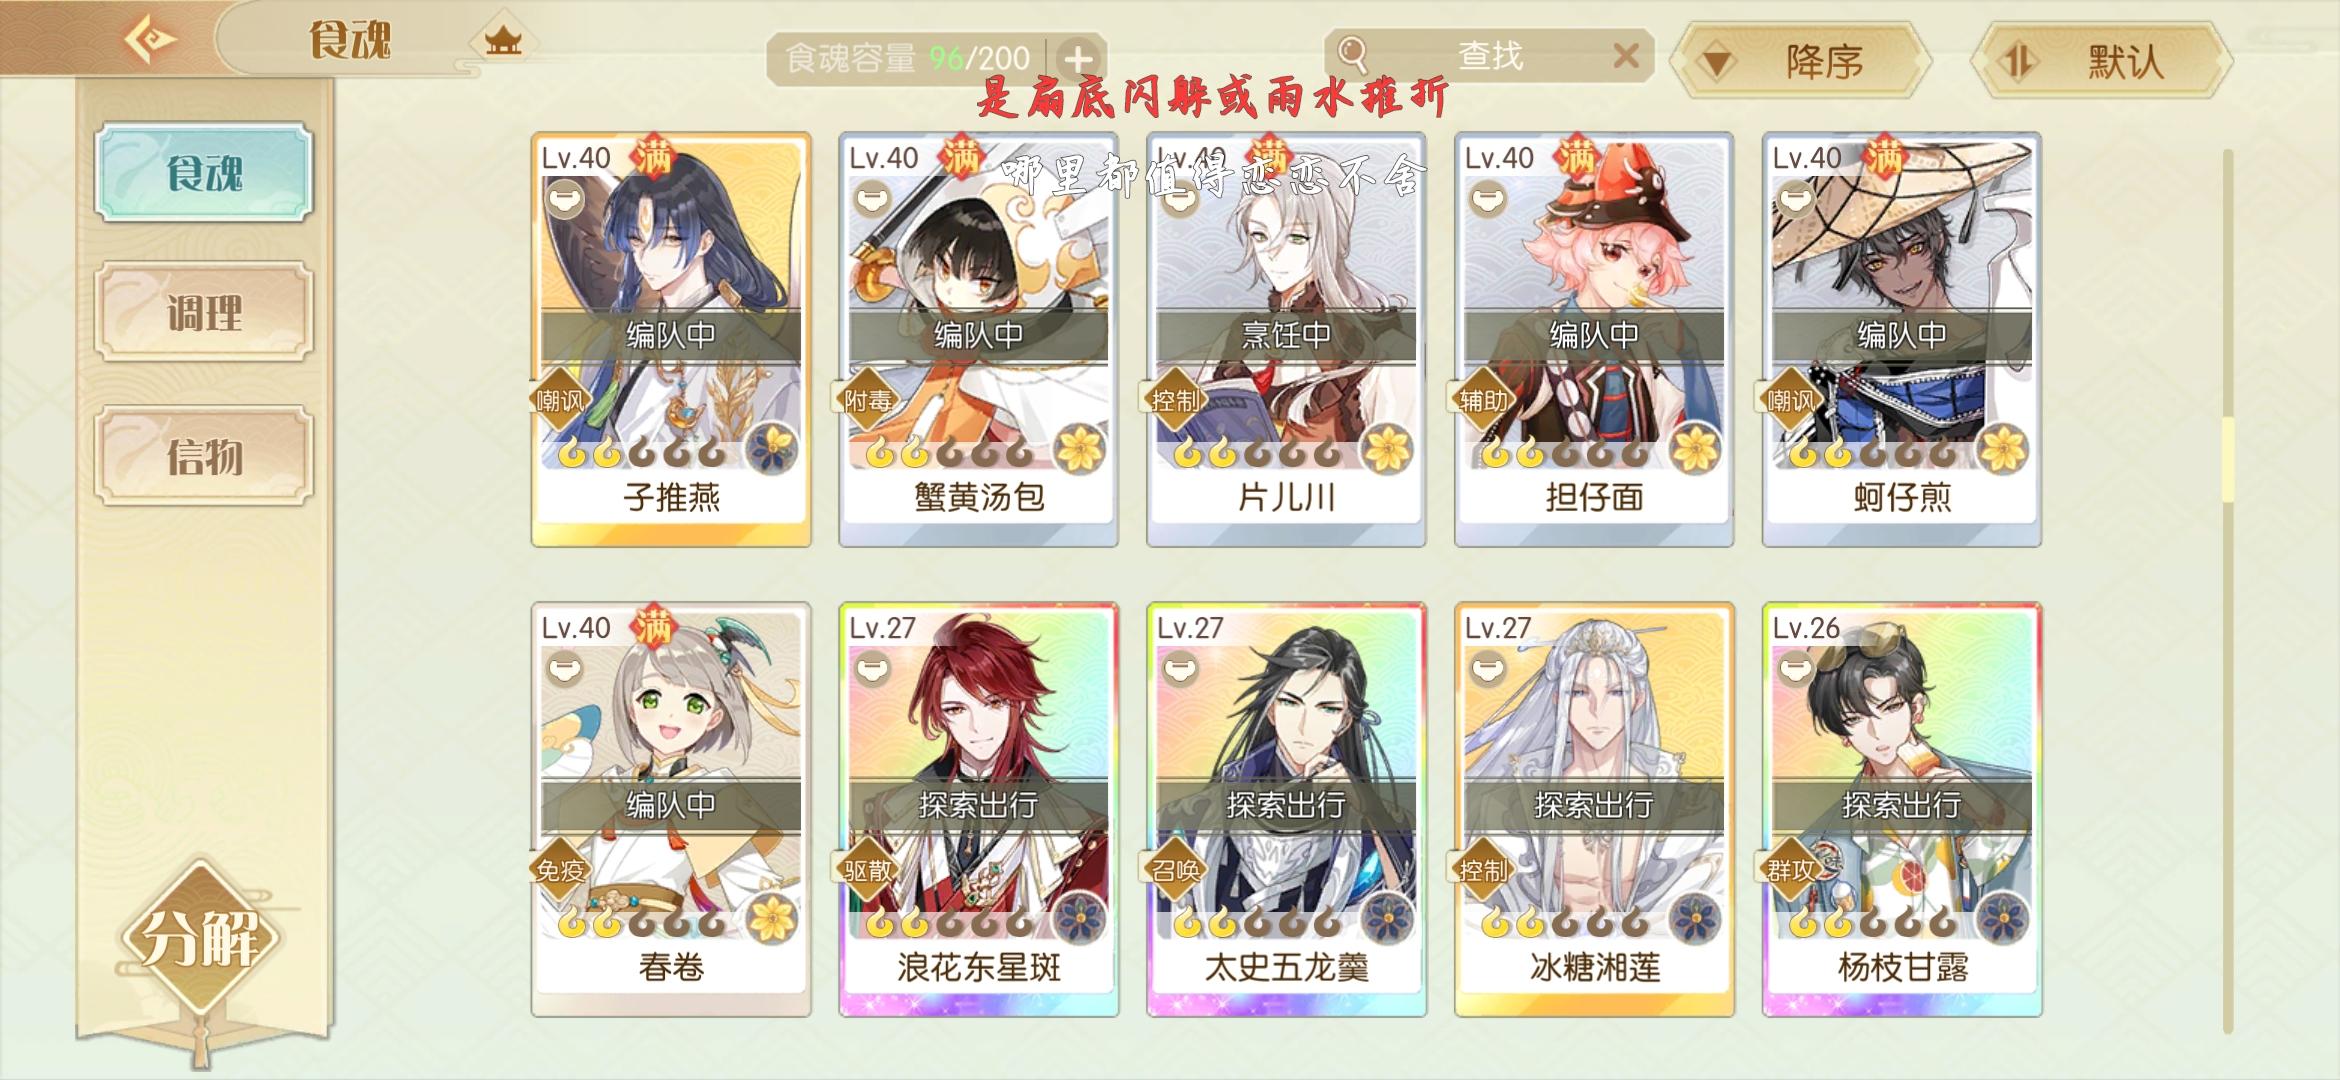Switch to the 信物 tab
This screenshot has width=2340, height=1080.
pos(204,456)
